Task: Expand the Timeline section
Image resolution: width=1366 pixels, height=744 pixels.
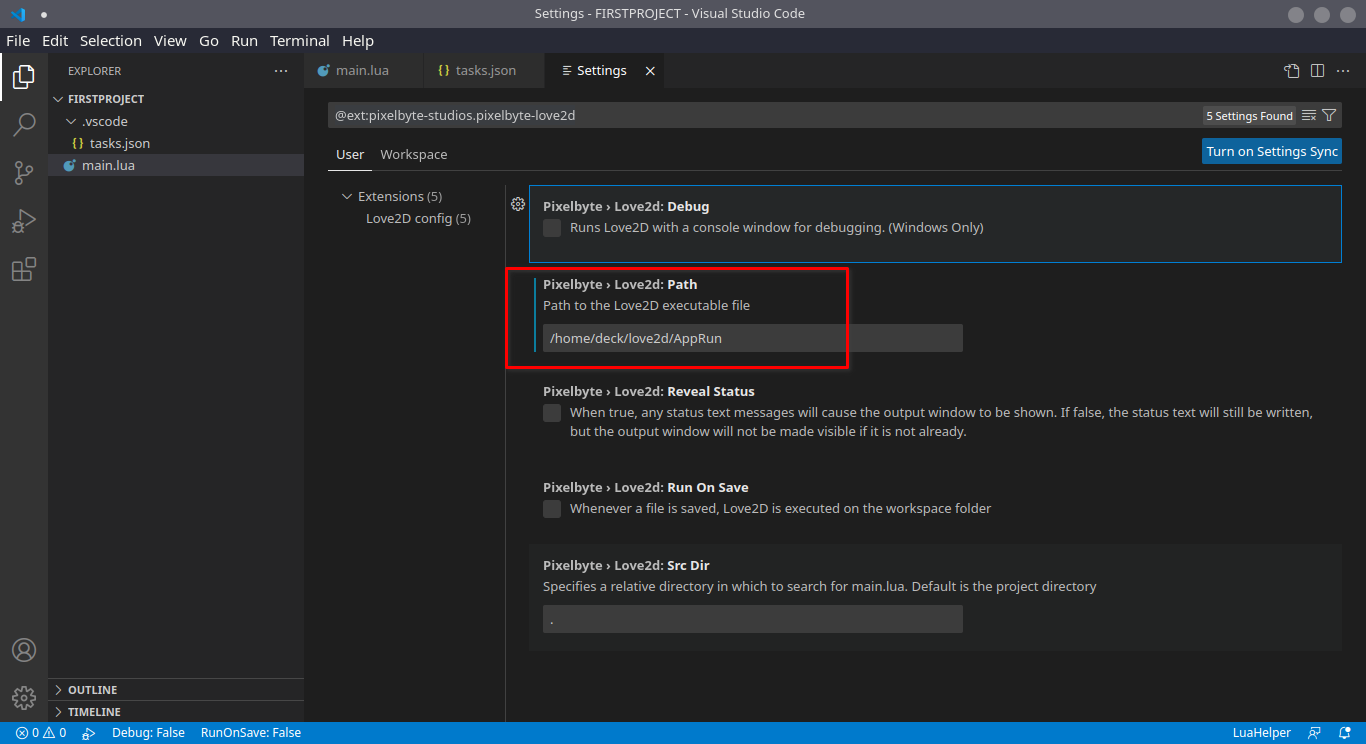Action: (x=176, y=712)
